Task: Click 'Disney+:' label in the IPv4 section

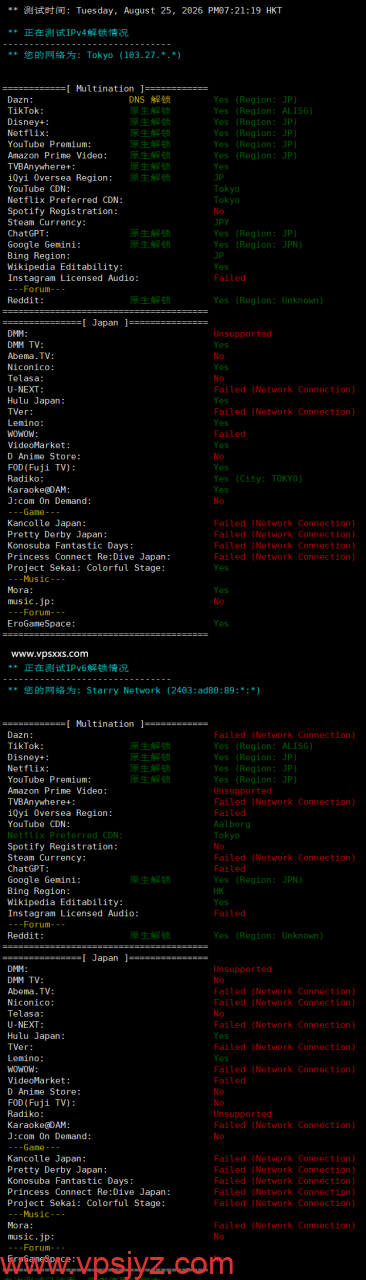Action: pos(30,122)
